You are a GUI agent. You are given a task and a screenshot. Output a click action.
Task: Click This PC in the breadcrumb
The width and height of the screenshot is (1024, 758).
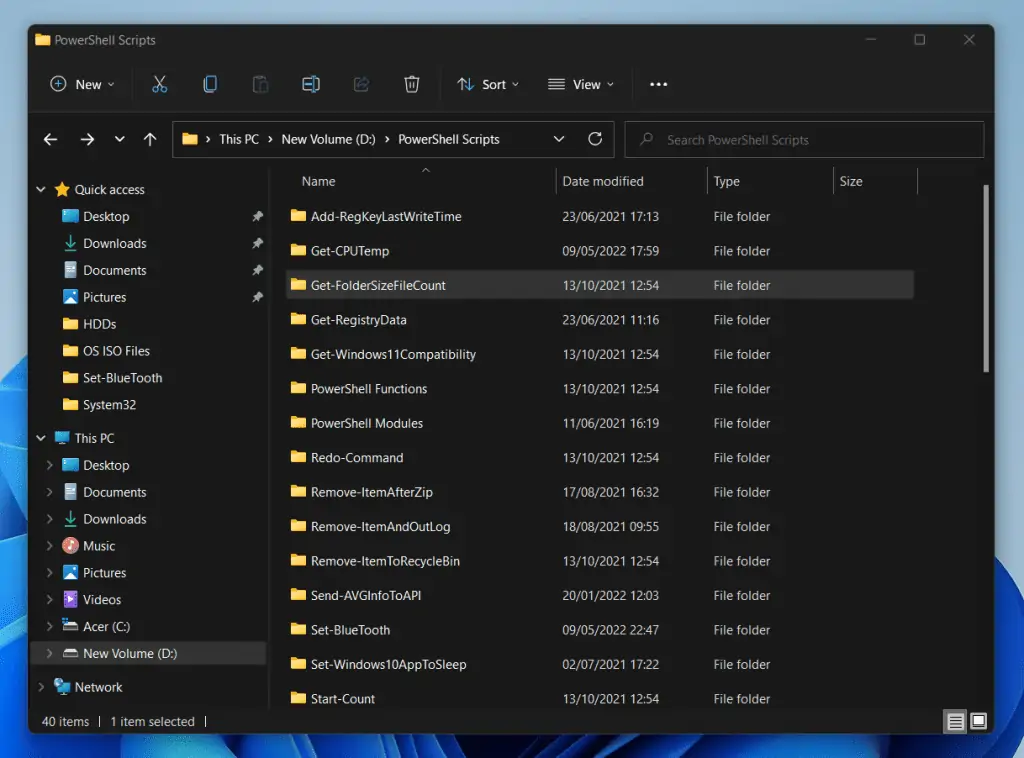click(239, 139)
